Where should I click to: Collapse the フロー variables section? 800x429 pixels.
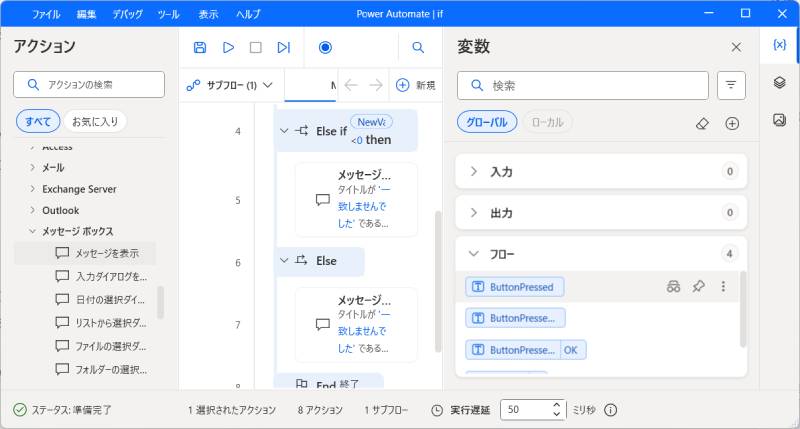tap(473, 254)
